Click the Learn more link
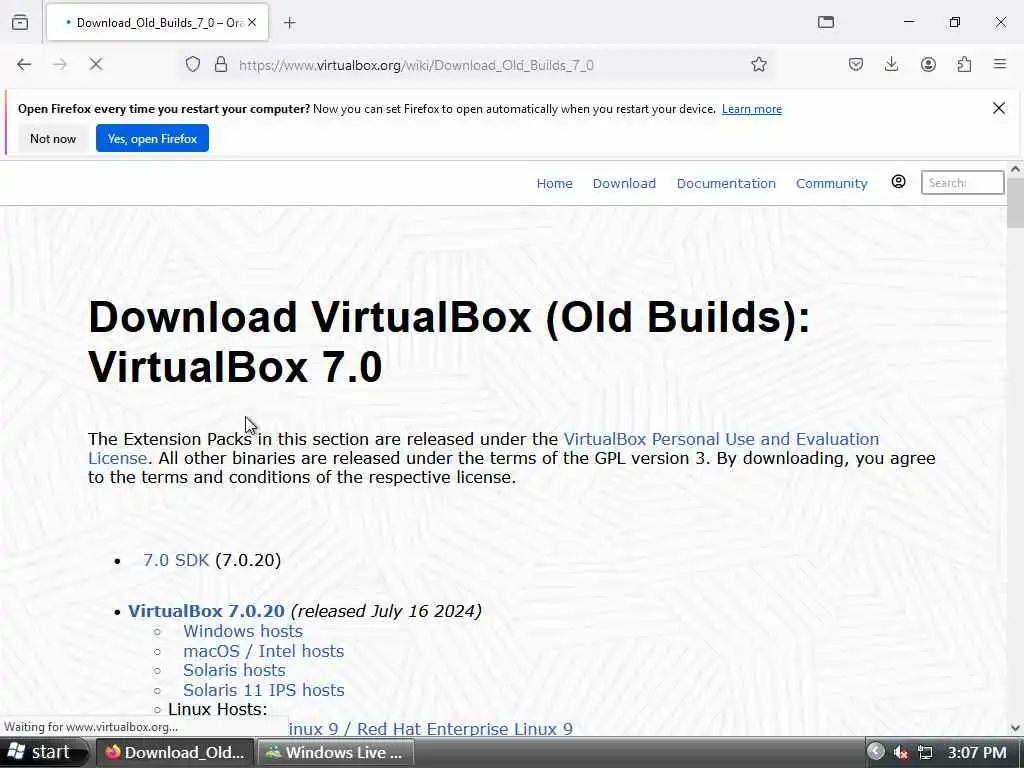Viewport: 1024px width, 768px height. point(752,109)
